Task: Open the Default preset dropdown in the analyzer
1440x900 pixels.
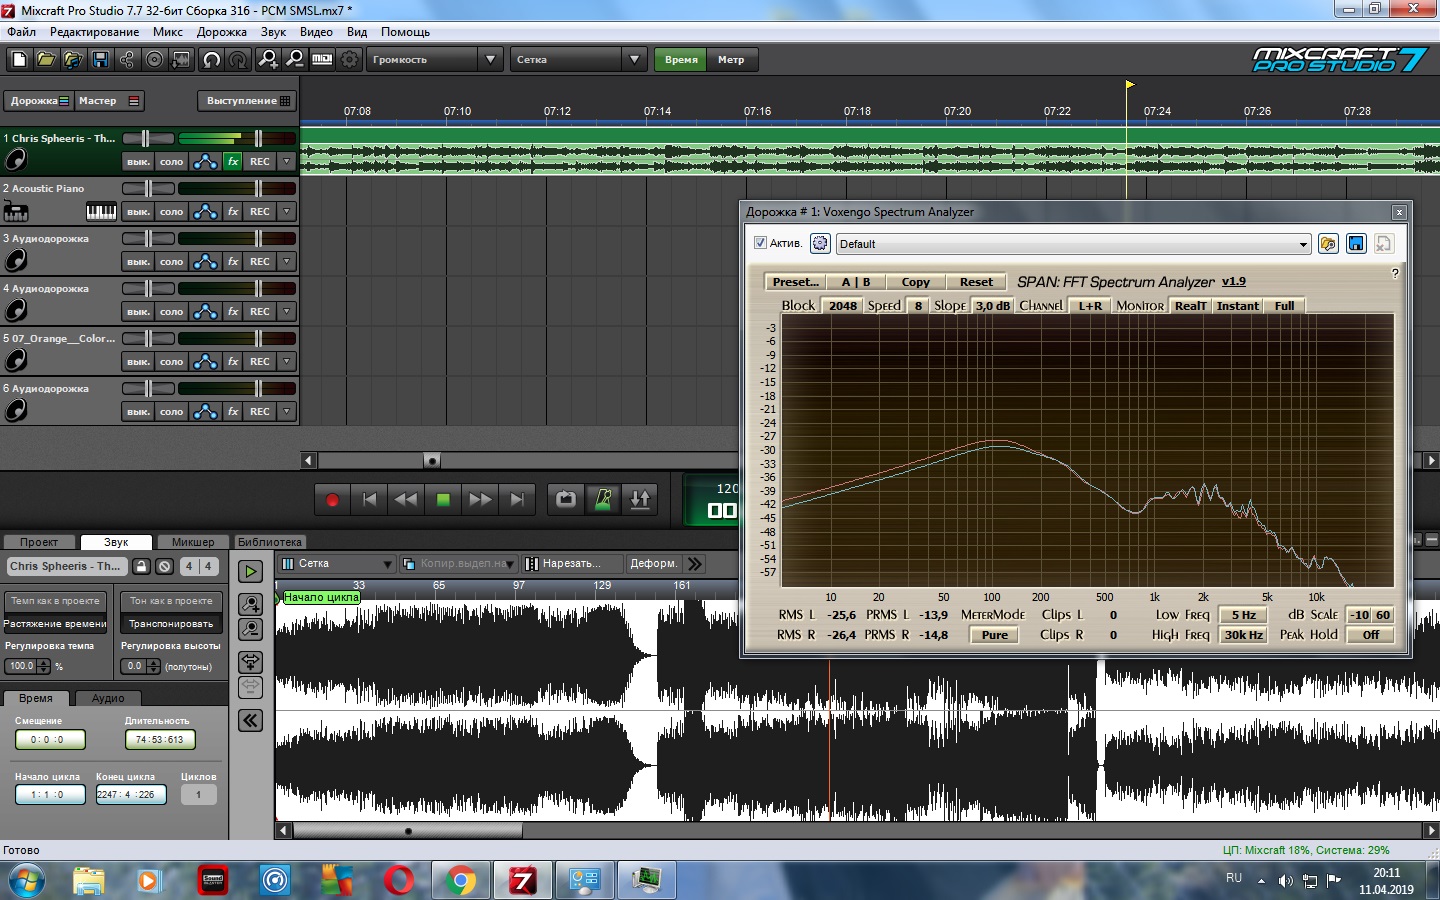Action: click(1303, 244)
